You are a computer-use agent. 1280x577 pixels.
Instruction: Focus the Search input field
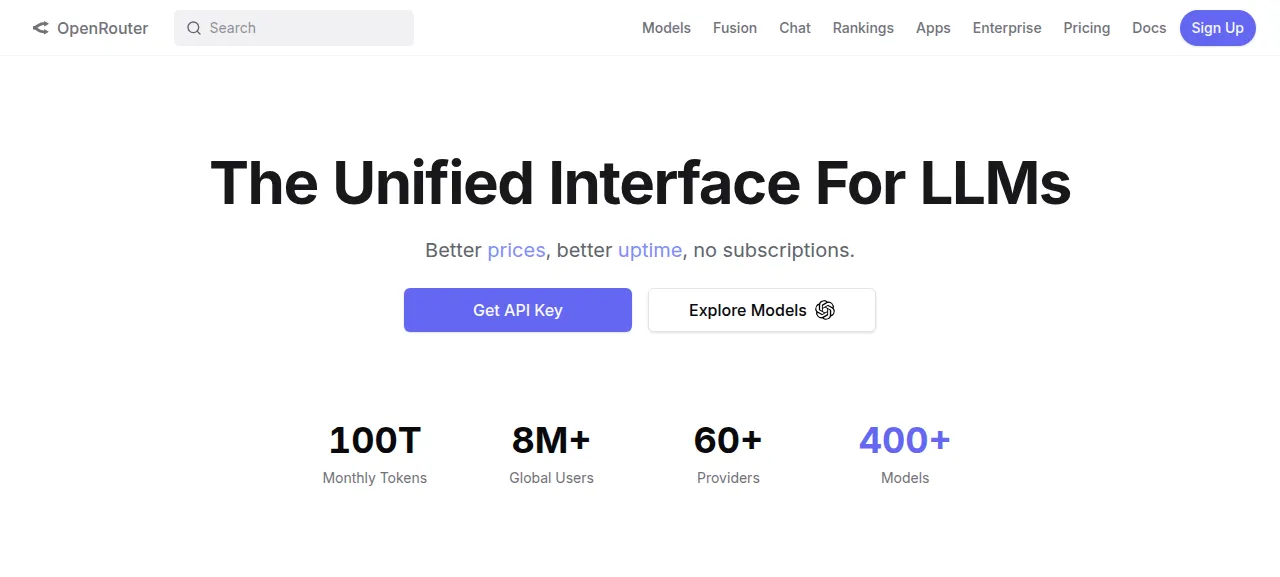click(x=294, y=28)
